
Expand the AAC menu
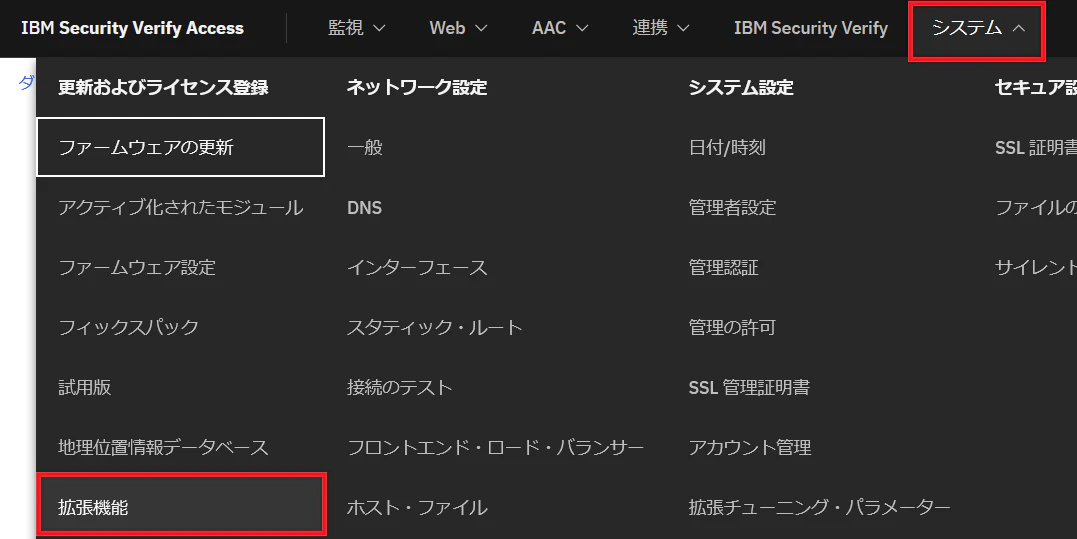pos(560,28)
